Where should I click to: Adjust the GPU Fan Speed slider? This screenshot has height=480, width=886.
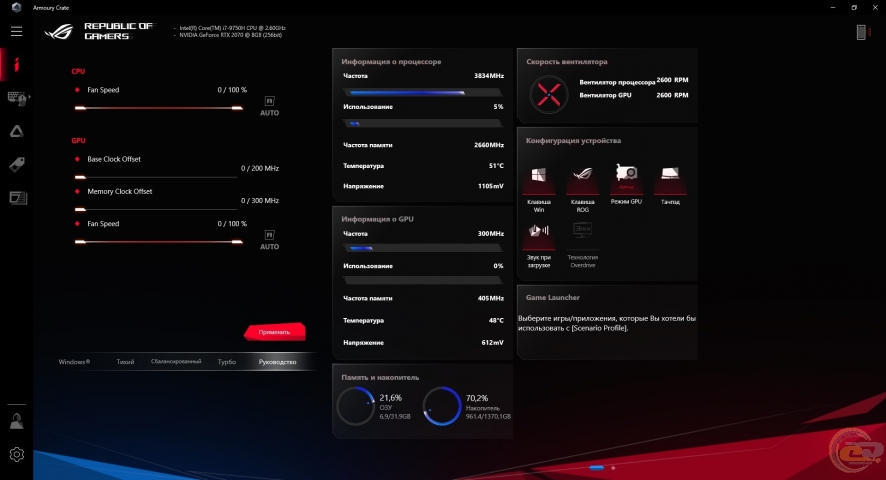pyautogui.click(x=159, y=242)
